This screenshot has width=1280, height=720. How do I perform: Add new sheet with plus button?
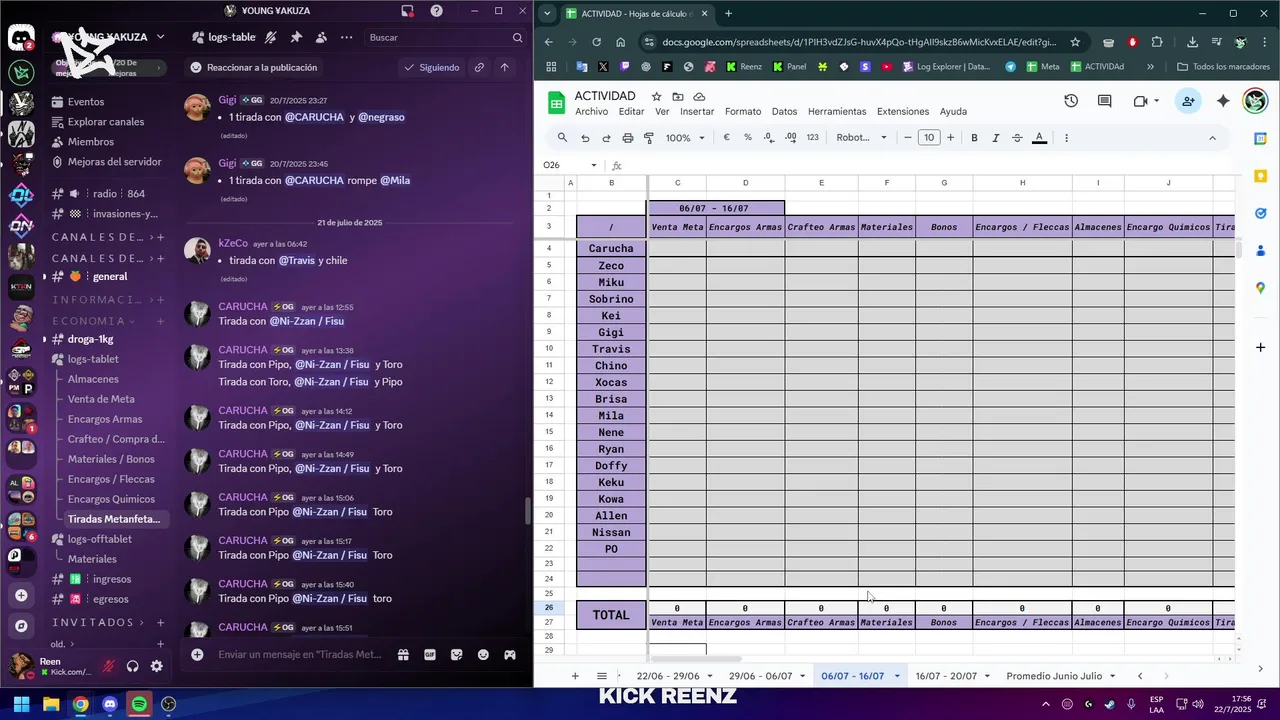tap(575, 676)
